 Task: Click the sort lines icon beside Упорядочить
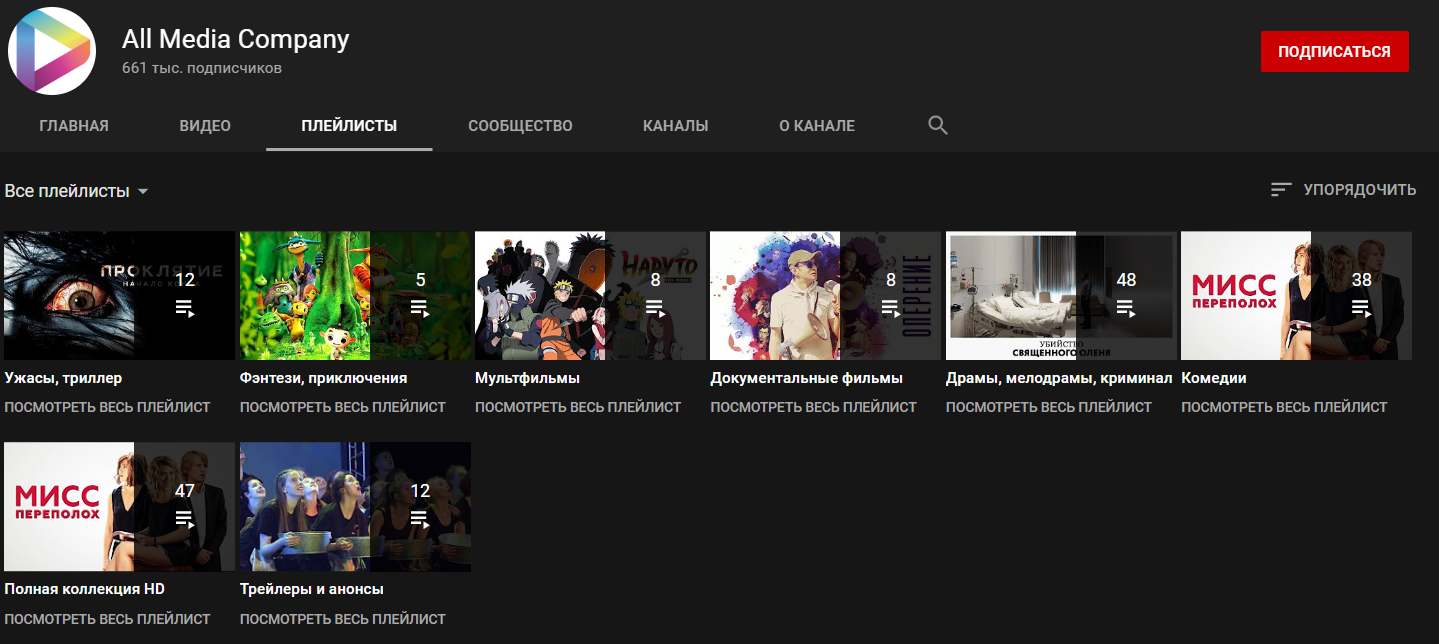click(1281, 190)
